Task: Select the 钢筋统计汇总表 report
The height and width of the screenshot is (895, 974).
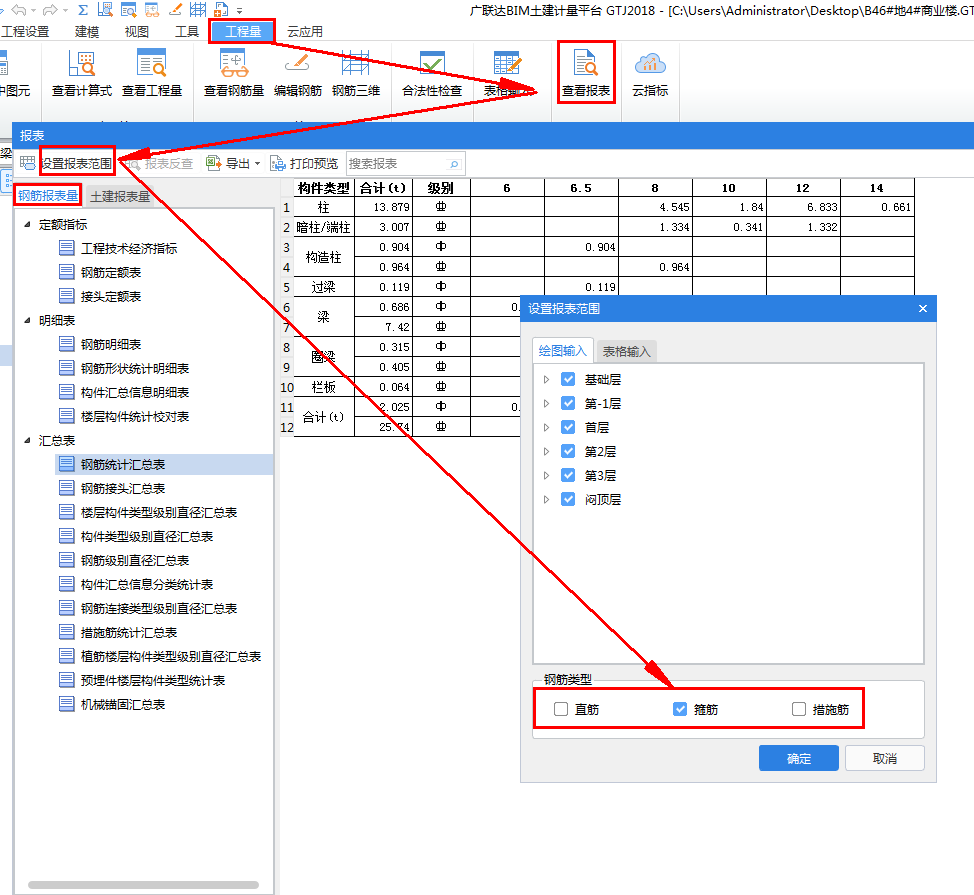Action: (164, 465)
